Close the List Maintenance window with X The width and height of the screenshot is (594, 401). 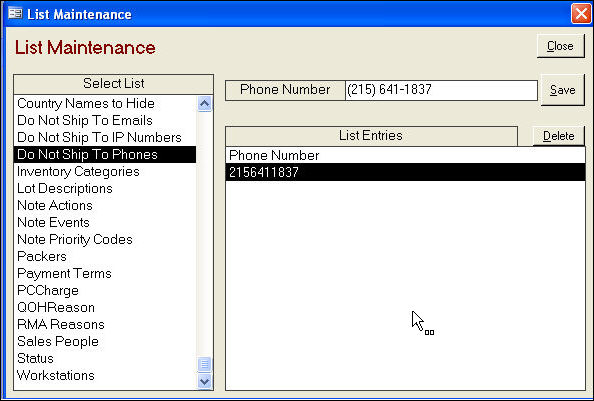pyautogui.click(x=580, y=14)
